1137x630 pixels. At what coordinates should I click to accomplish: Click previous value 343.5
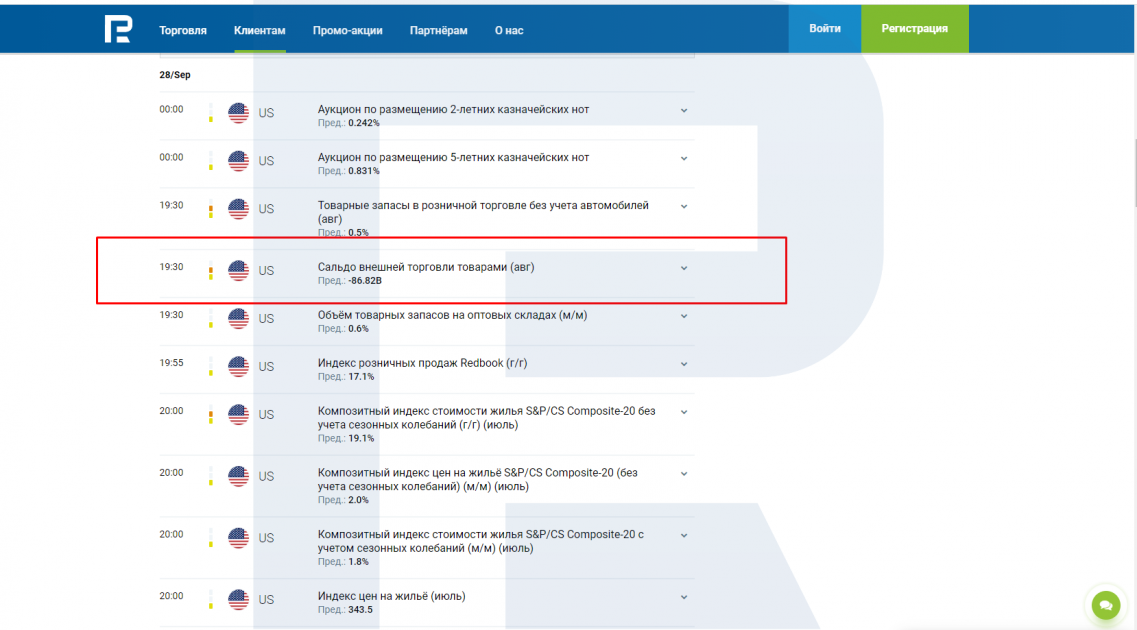360,610
